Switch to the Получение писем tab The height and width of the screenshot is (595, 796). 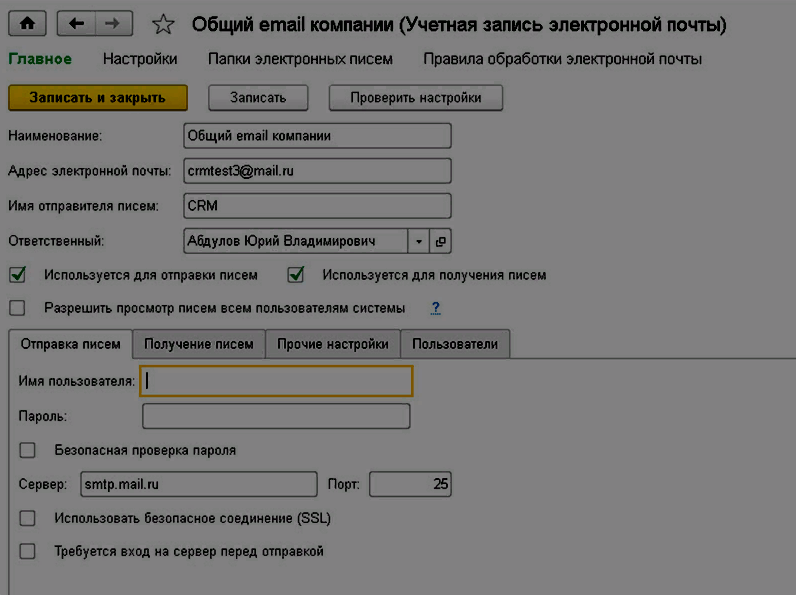199,344
